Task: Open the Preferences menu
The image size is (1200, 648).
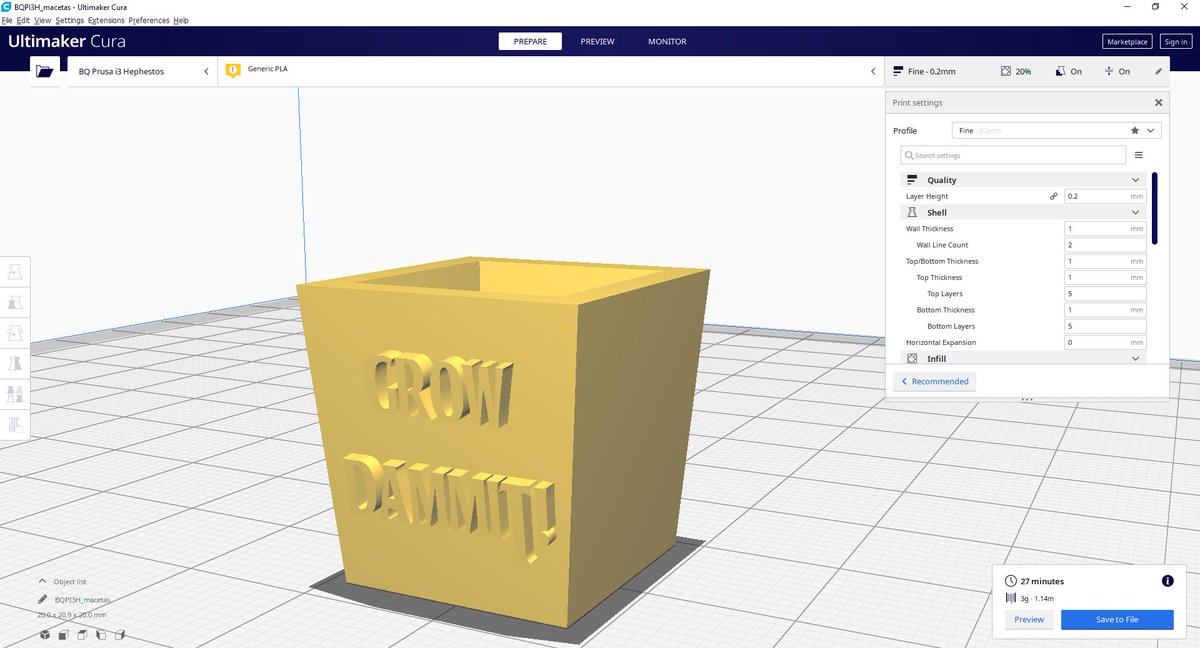Action: pos(150,20)
